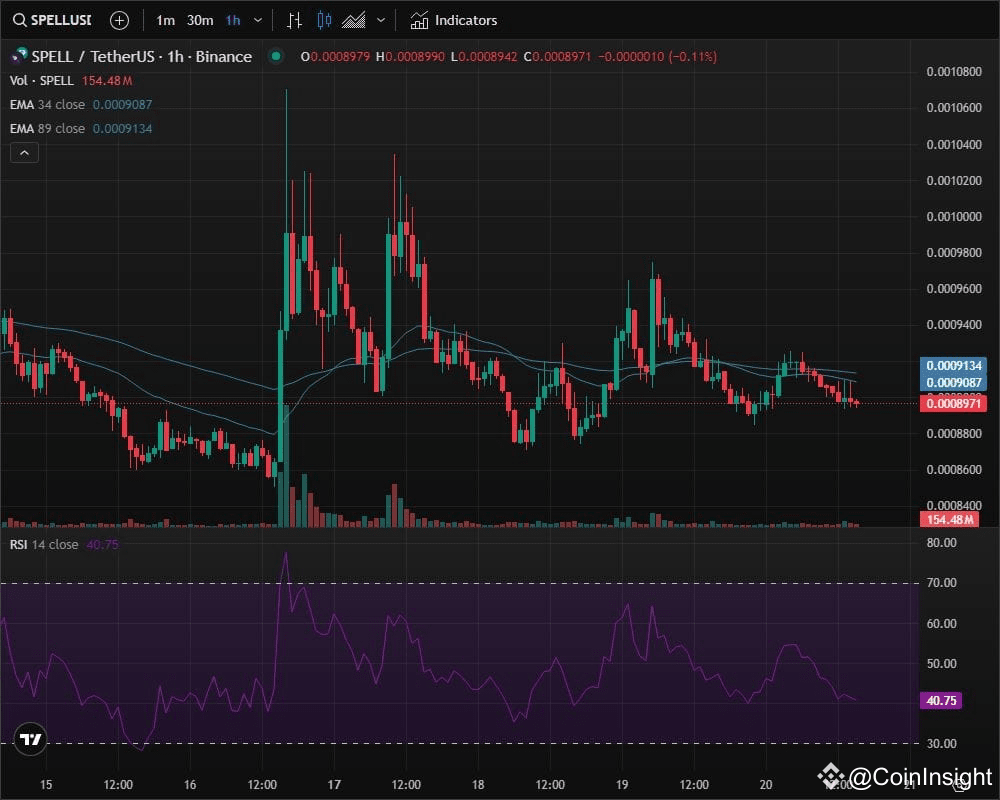This screenshot has width=1000, height=800.
Task: Expand the interval dropdown chevron
Action: [x=256, y=20]
